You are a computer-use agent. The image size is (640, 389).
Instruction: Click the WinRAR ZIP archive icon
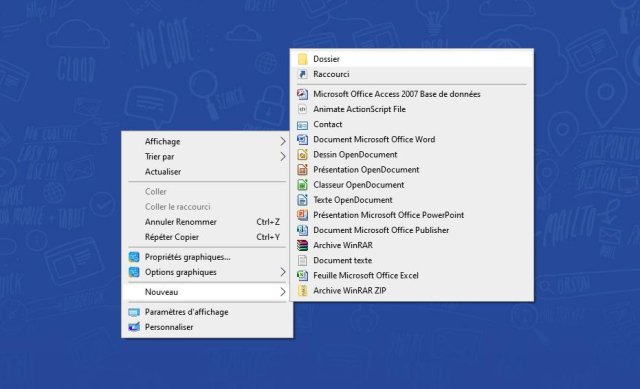click(302, 291)
